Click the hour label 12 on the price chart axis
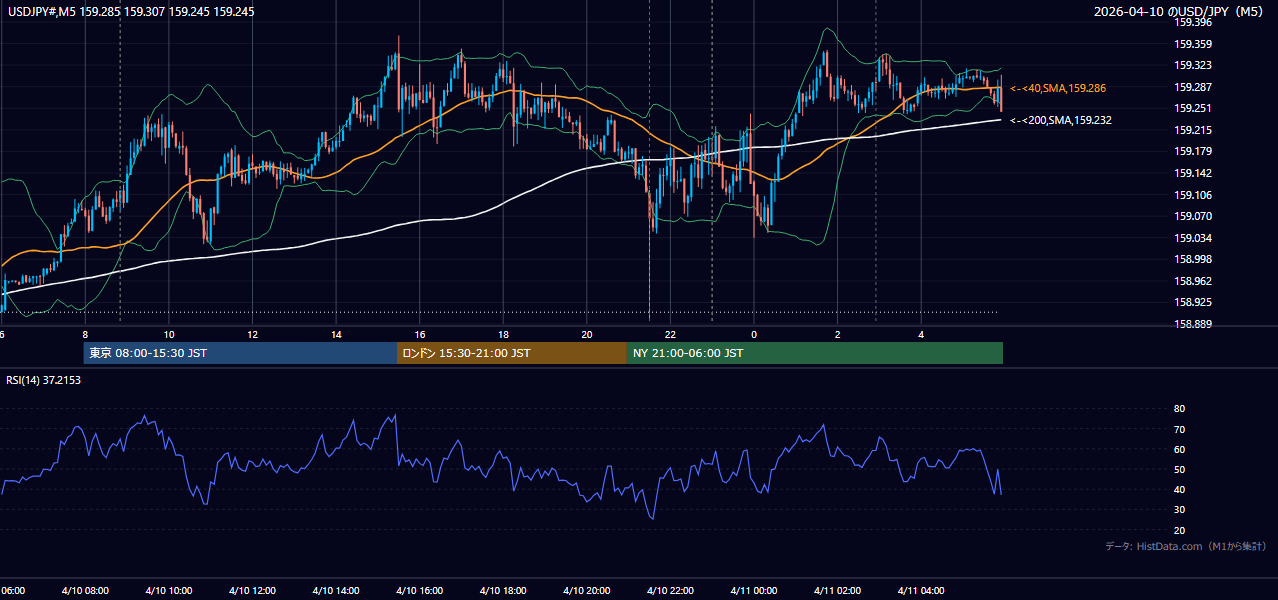 pos(253,334)
